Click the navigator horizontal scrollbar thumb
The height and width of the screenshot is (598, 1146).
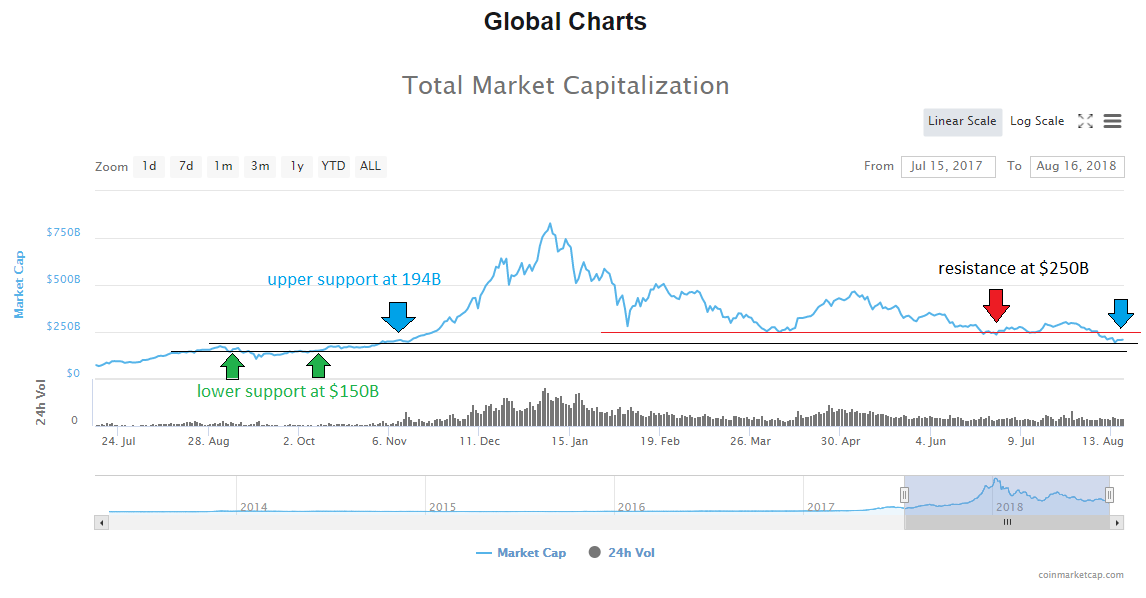pos(1007,522)
